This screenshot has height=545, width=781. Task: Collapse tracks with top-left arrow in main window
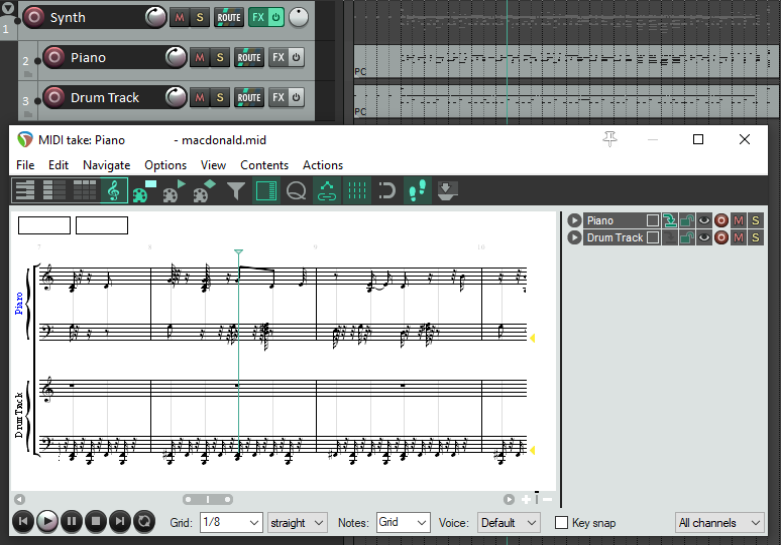tap(8, 7)
